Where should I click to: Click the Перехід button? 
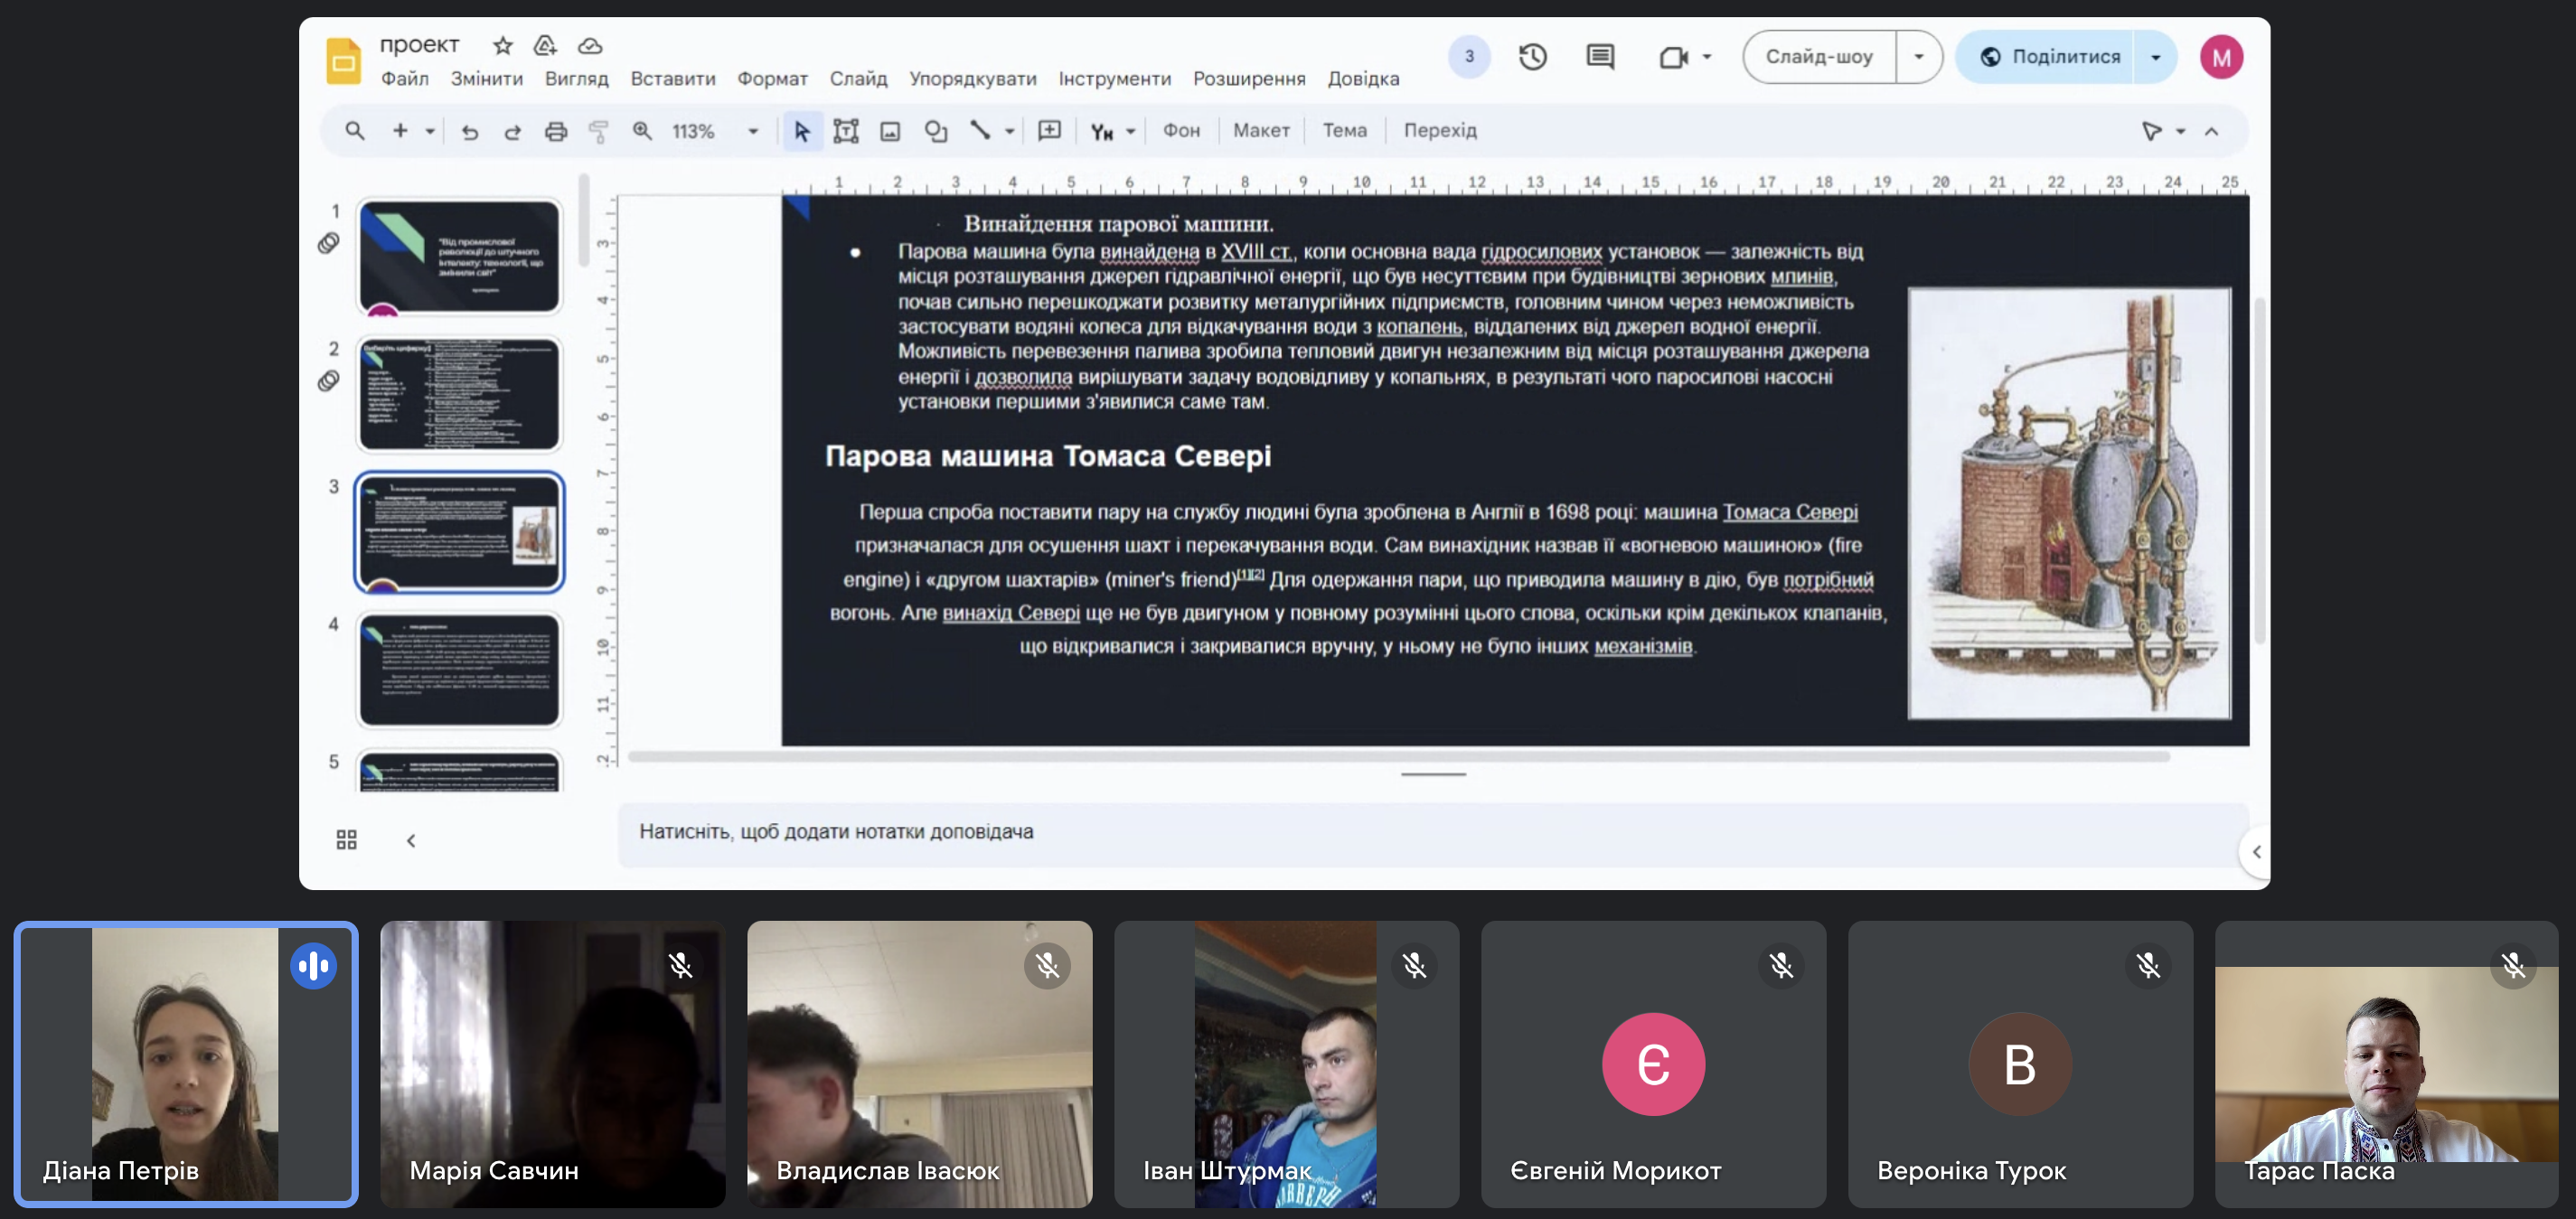click(1439, 131)
